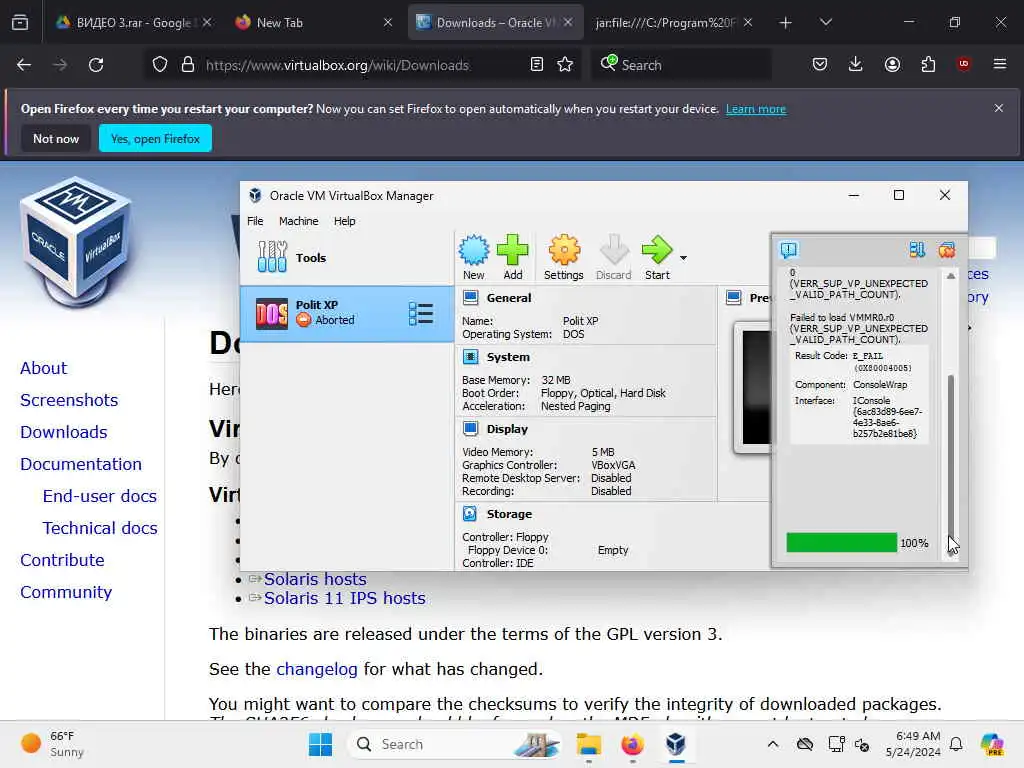The image size is (1024, 768).
Task: Open the Tools entry icon
Action: (272, 257)
